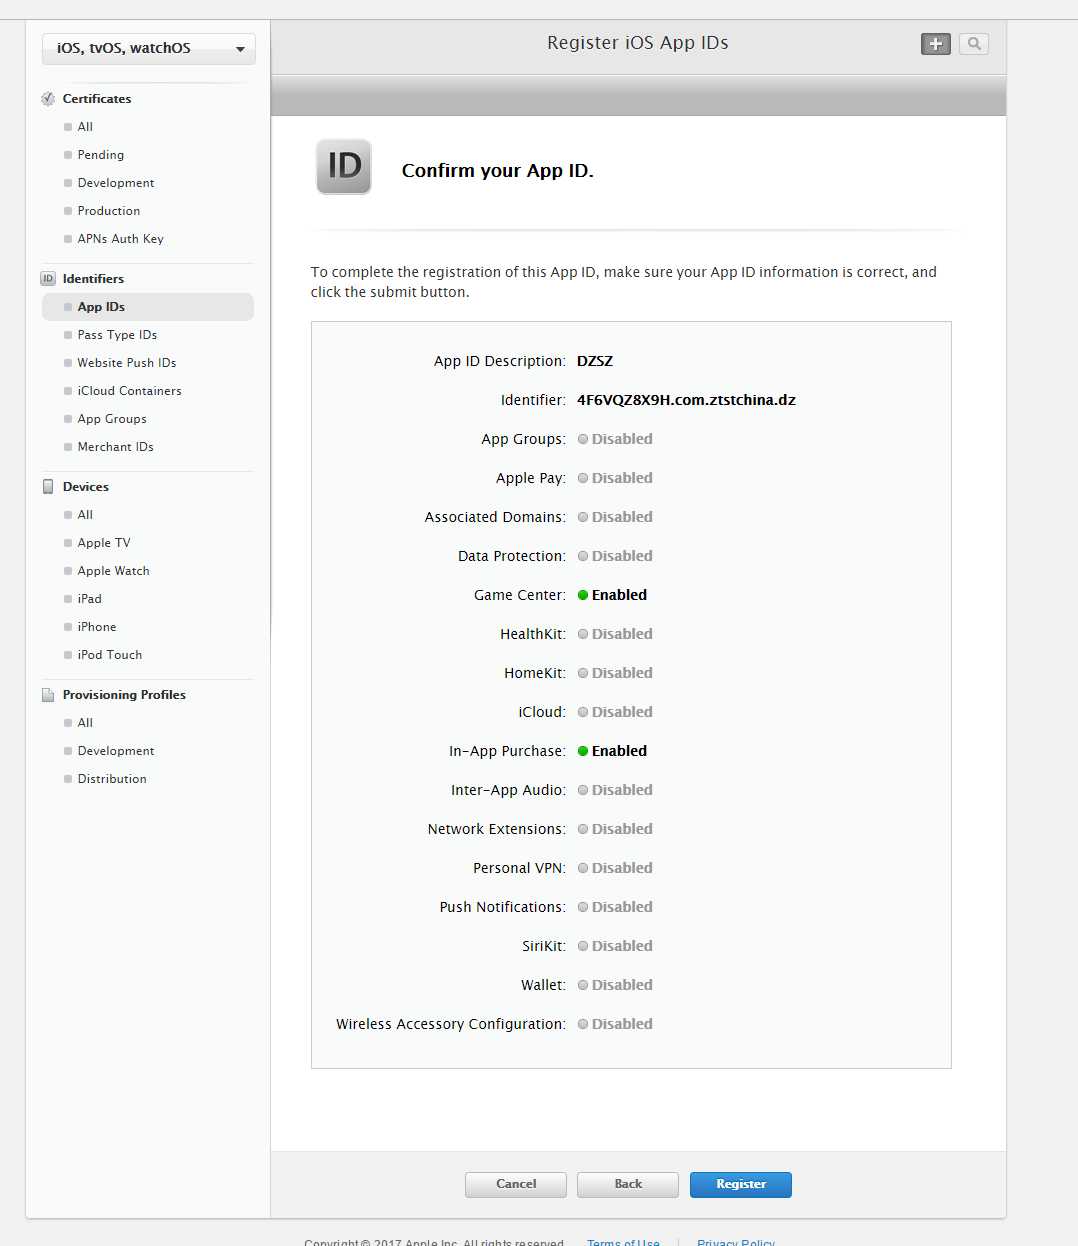Viewport: 1078px width, 1246px height.
Task: Open the Terms of Use link
Action: pyautogui.click(x=623, y=1242)
